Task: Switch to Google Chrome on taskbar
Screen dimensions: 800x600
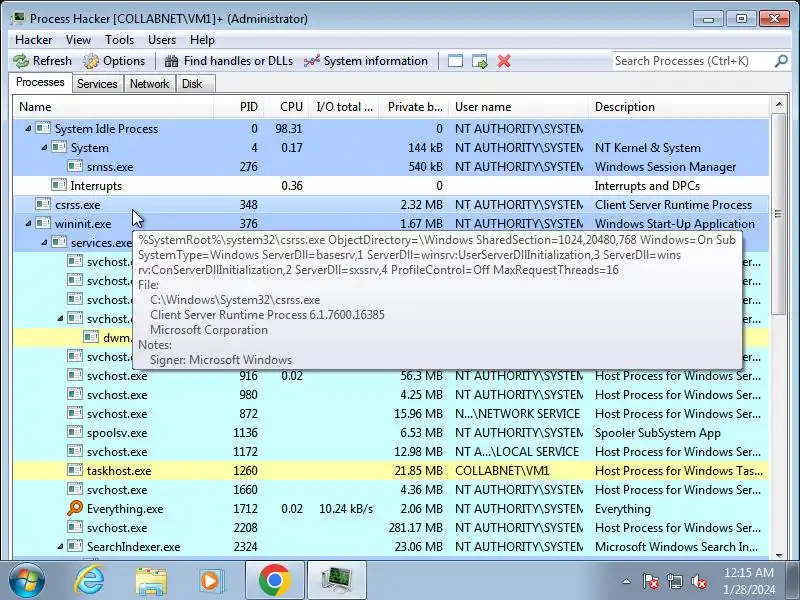Action: 274,580
